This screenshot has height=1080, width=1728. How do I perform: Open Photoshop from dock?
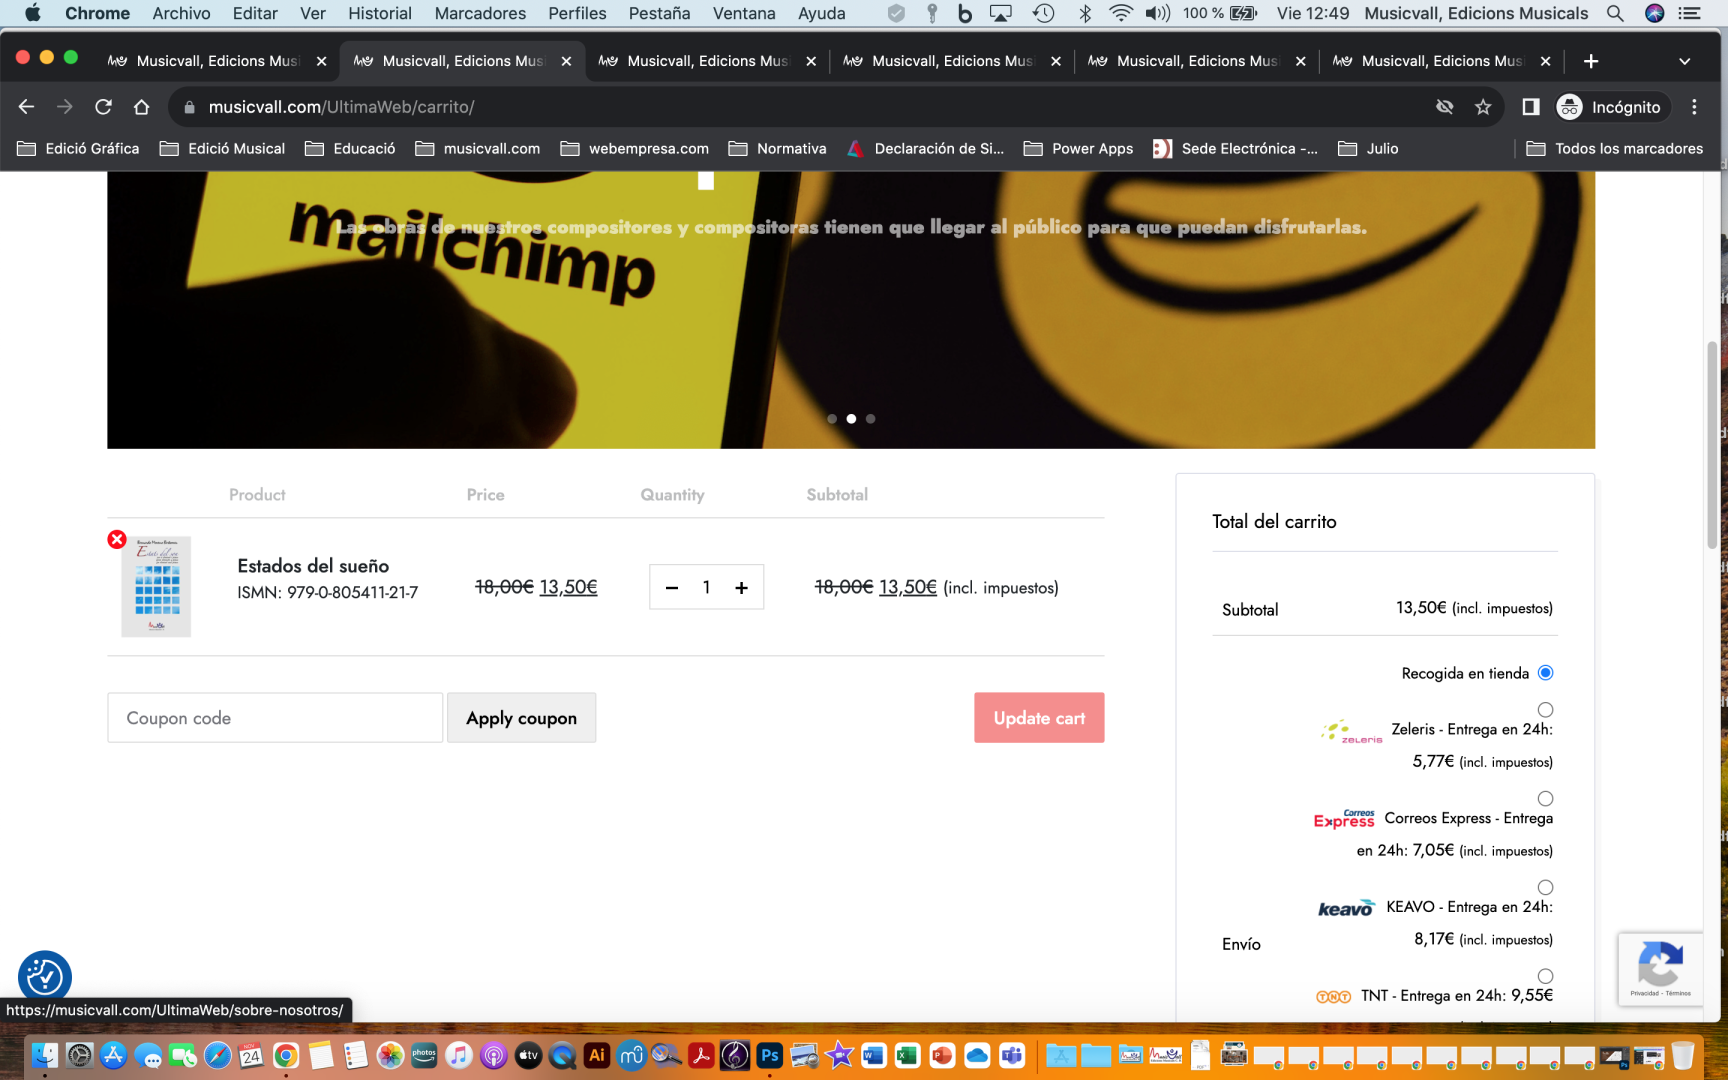pyautogui.click(x=769, y=1055)
